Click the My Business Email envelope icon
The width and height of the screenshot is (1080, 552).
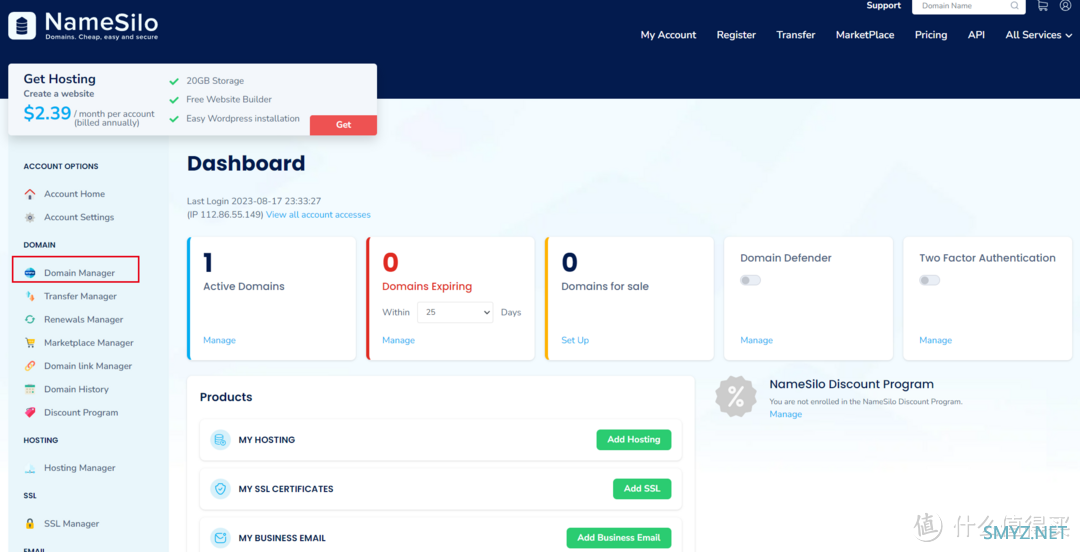220,538
